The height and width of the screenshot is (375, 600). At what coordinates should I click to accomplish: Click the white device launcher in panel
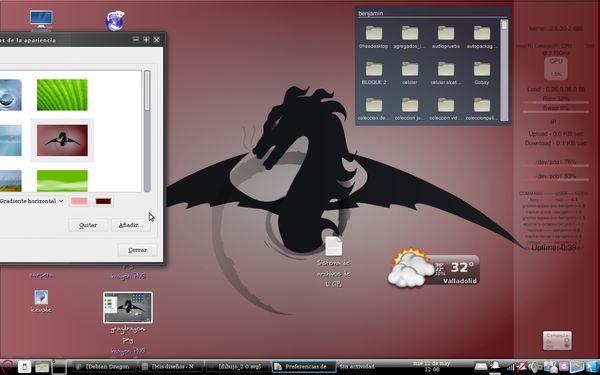pyautogui.click(x=24, y=367)
